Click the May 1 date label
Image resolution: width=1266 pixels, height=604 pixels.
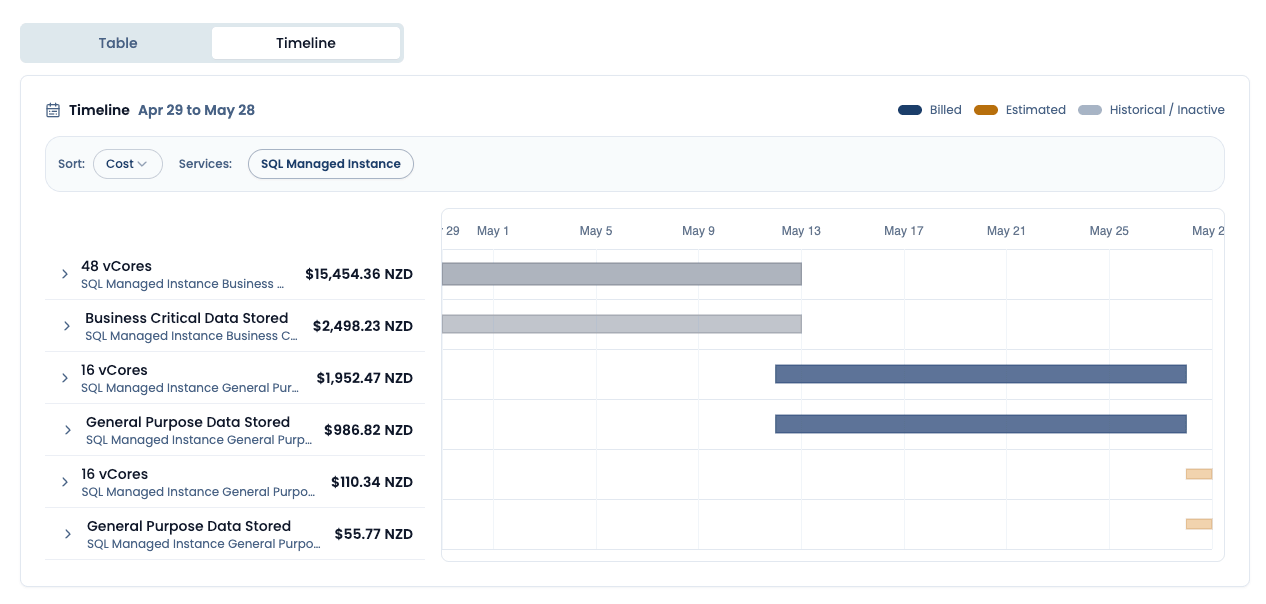[493, 231]
